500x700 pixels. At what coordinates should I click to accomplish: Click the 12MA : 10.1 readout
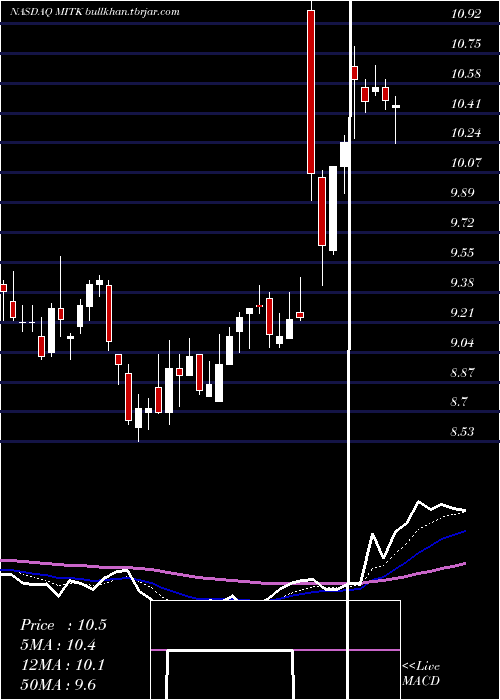point(63,665)
